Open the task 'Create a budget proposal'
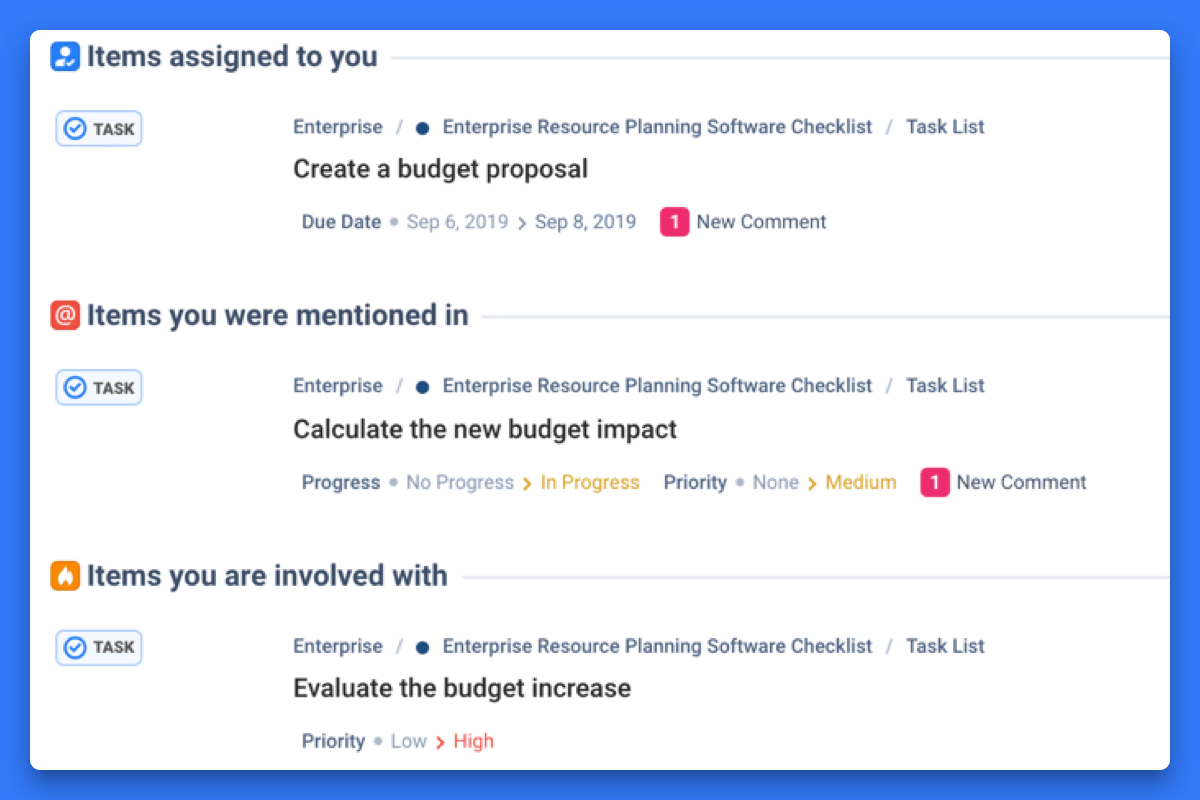Image resolution: width=1200 pixels, height=800 pixels. (x=440, y=168)
